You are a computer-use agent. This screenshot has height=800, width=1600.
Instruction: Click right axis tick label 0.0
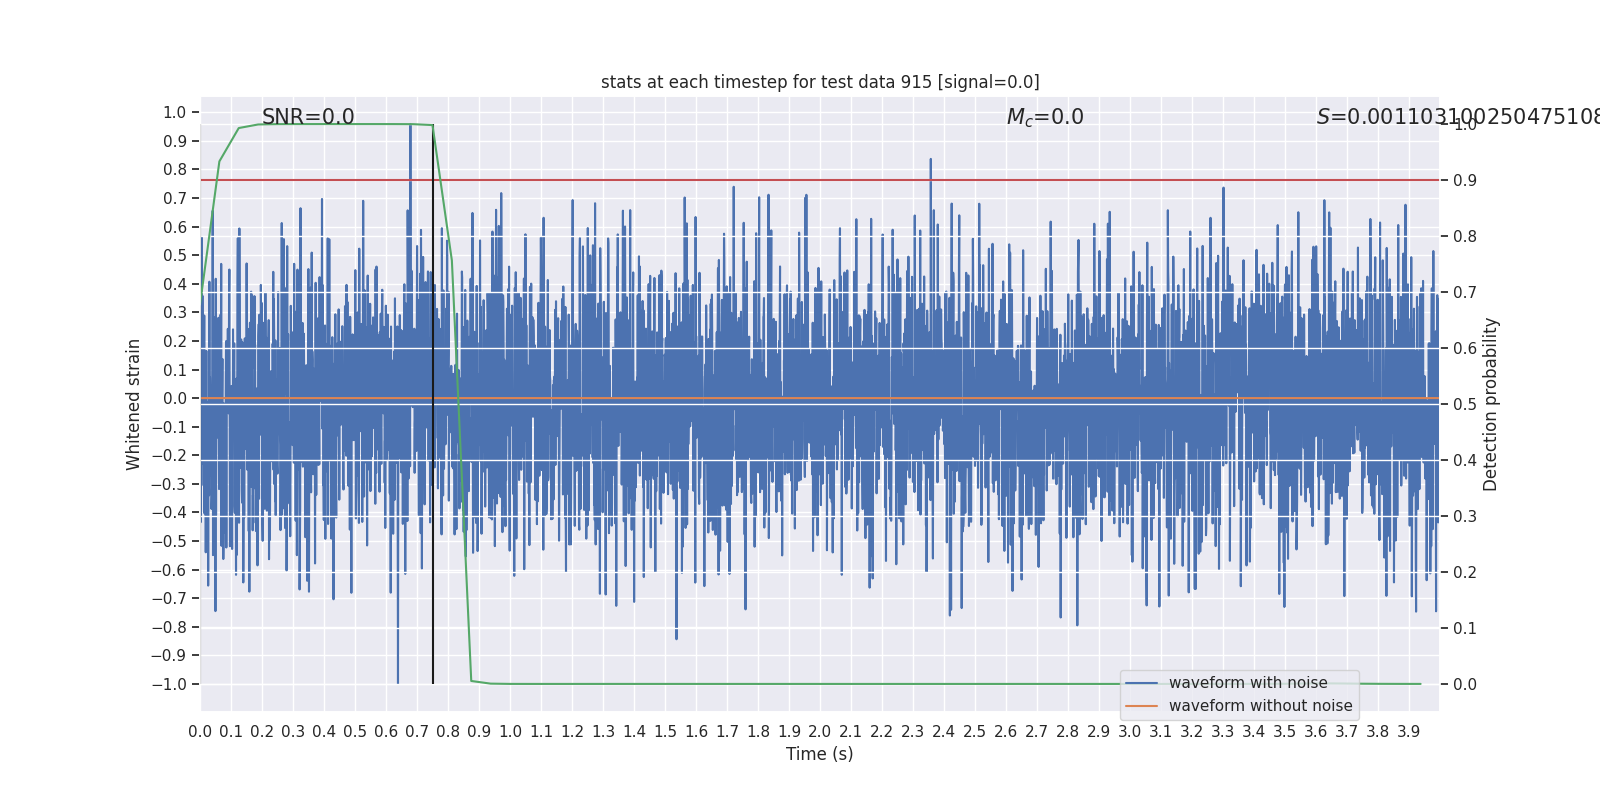click(x=1465, y=685)
